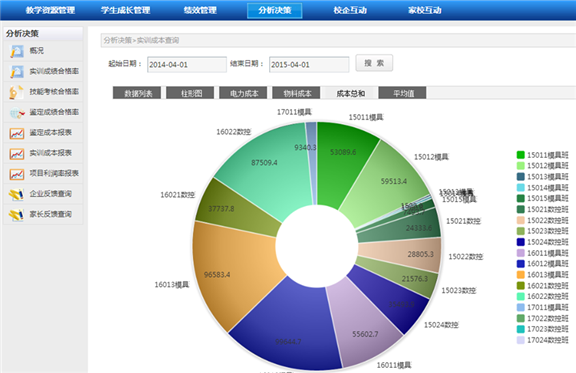Screen dimensions: 576x373
Task: Click the 鉴定成本报表 chart icon
Action: coord(17,133)
